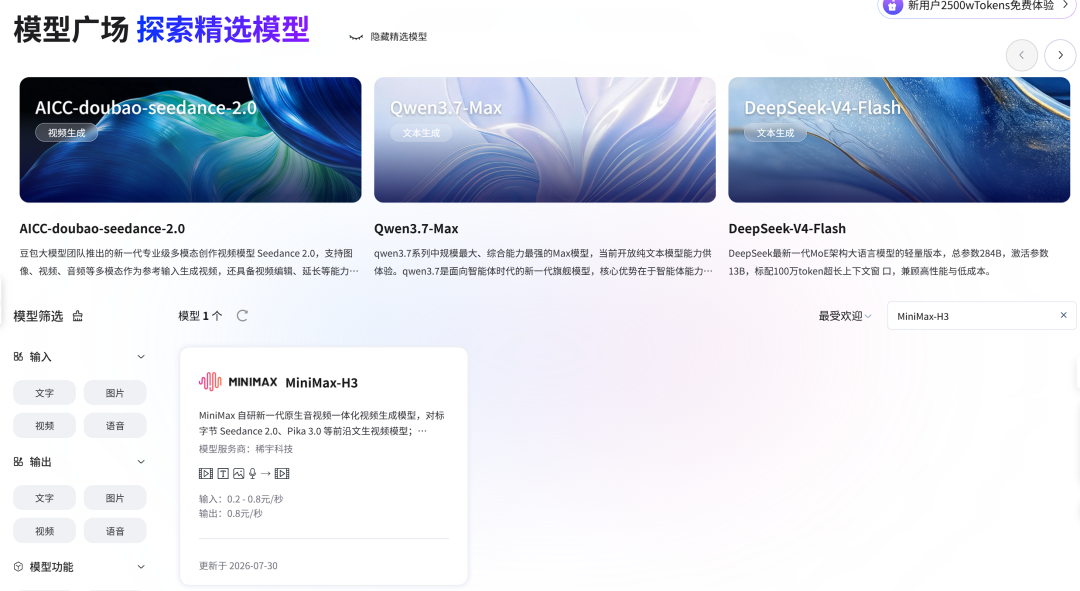This screenshot has width=1080, height=591.
Task: Clear the MiniMax-H3 search text
Action: click(1063, 315)
